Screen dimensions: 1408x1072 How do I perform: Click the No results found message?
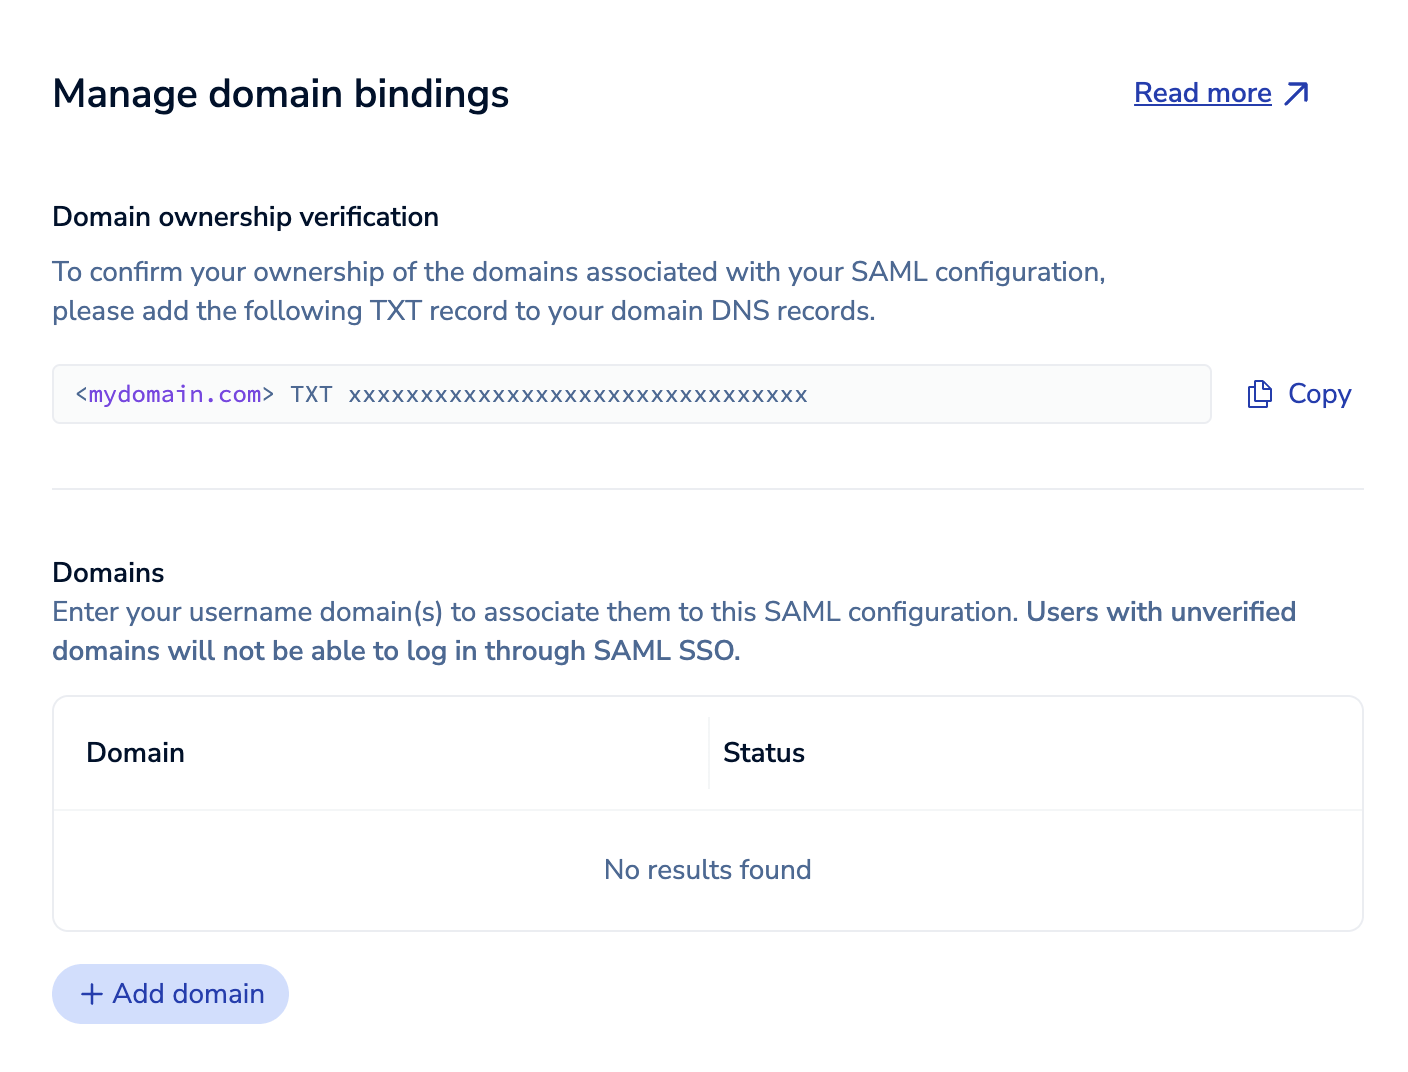pos(707,870)
